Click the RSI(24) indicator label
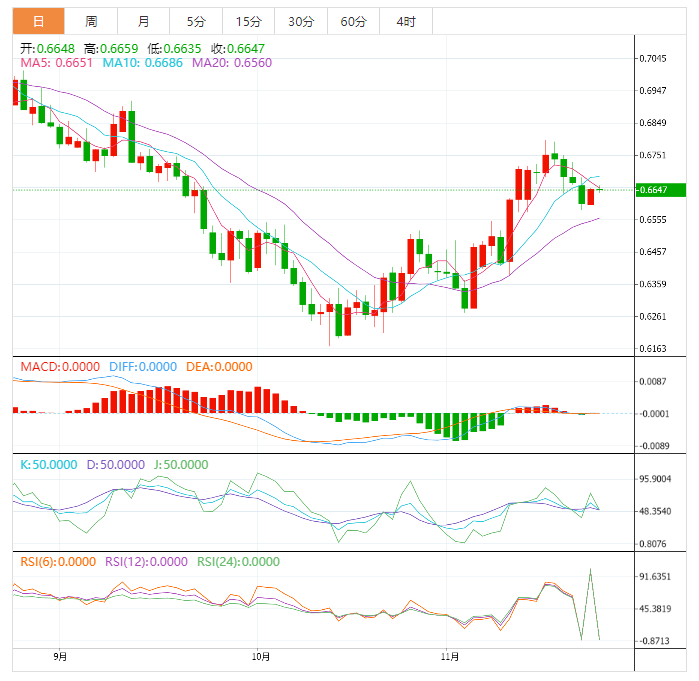Viewport: 699px width, 681px height. [x=237, y=562]
